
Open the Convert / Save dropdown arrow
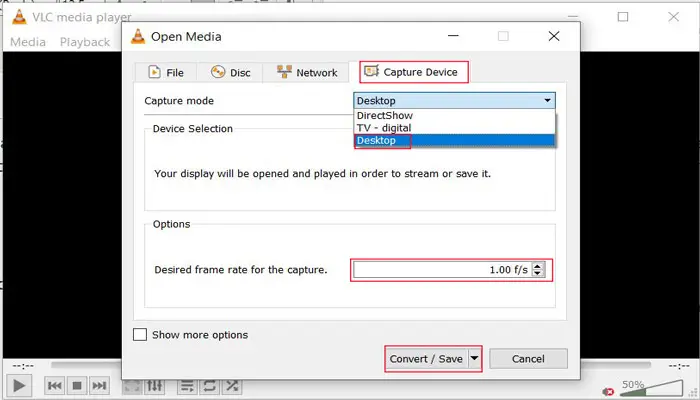pyautogui.click(x=475, y=358)
